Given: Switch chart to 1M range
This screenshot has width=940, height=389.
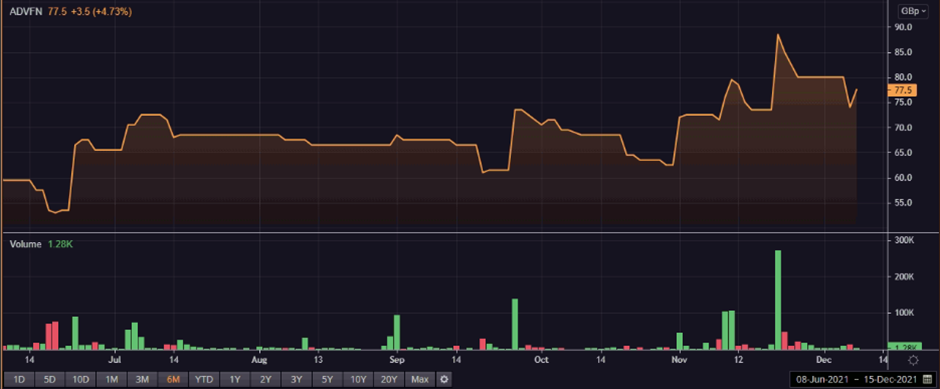Looking at the screenshot, I should tap(112, 379).
